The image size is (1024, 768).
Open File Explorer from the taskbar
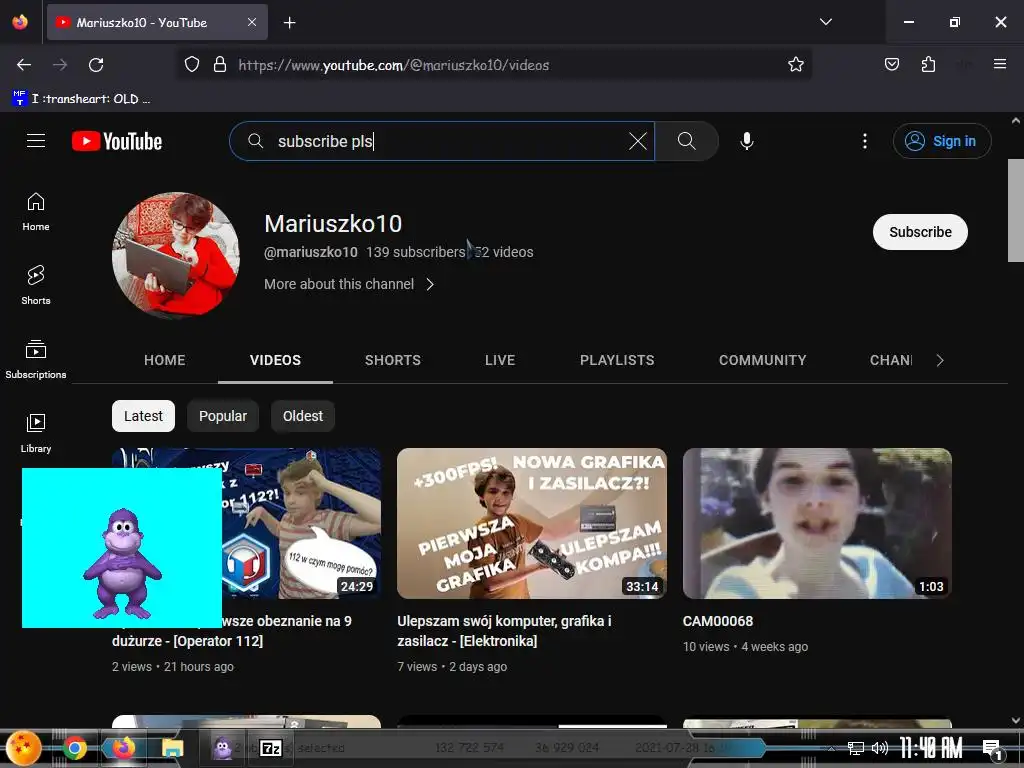point(172,748)
